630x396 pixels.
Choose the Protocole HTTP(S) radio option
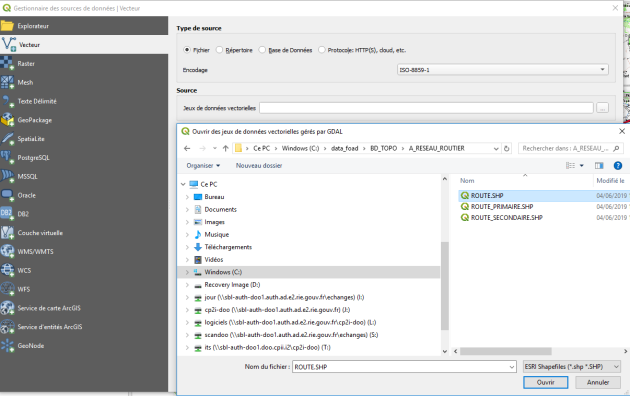point(321,50)
